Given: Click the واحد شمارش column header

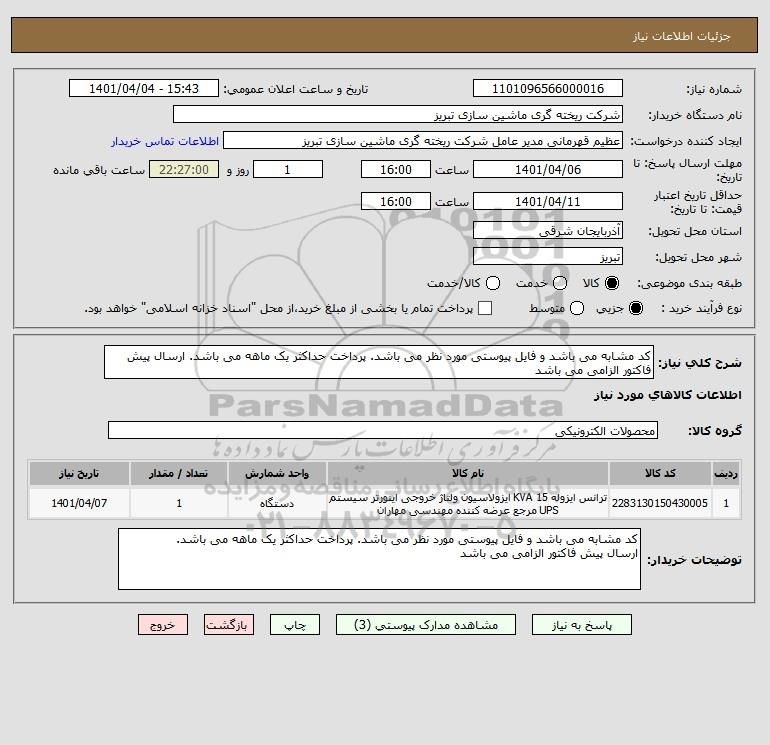Looking at the screenshot, I should pyautogui.click(x=277, y=473).
